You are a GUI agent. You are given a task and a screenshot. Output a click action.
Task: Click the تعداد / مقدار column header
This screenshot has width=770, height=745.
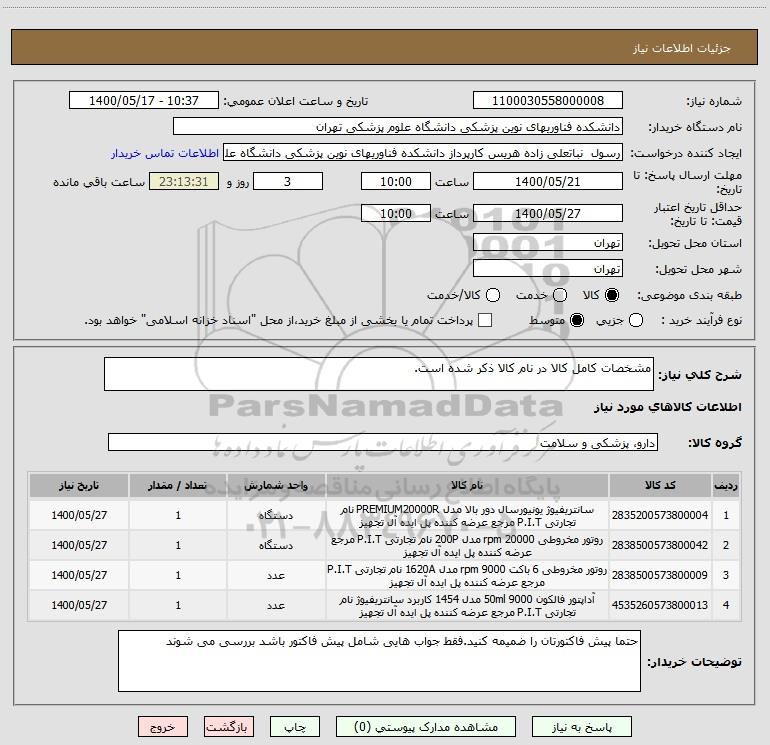point(178,485)
